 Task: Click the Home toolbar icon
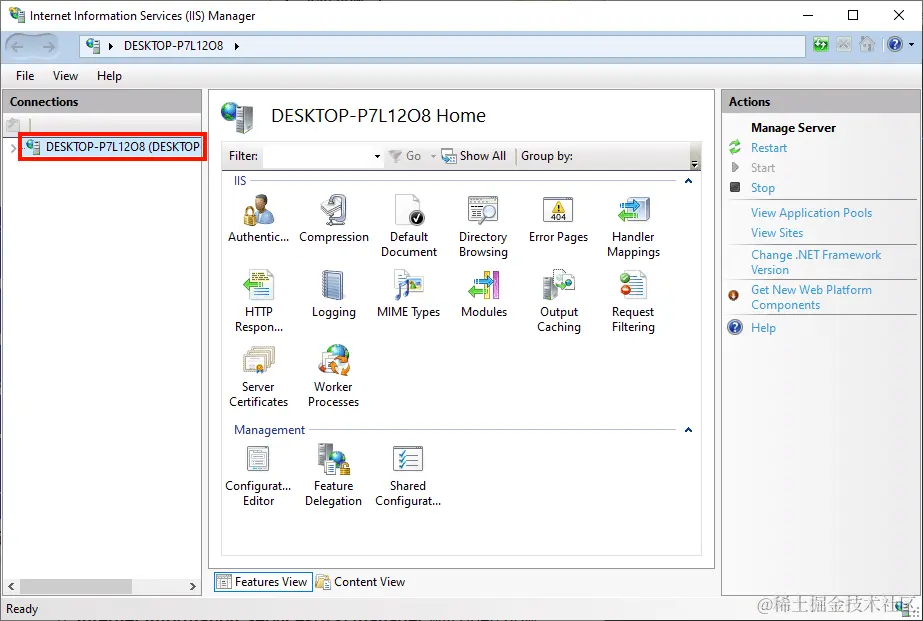coord(866,45)
